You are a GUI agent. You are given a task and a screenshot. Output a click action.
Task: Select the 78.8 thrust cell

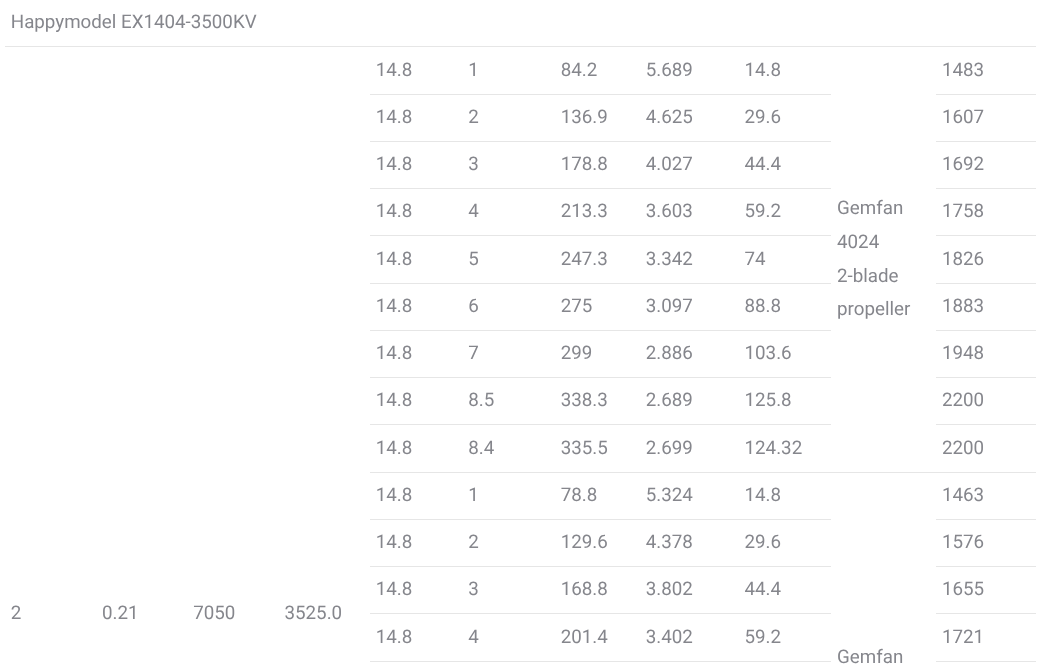point(578,495)
